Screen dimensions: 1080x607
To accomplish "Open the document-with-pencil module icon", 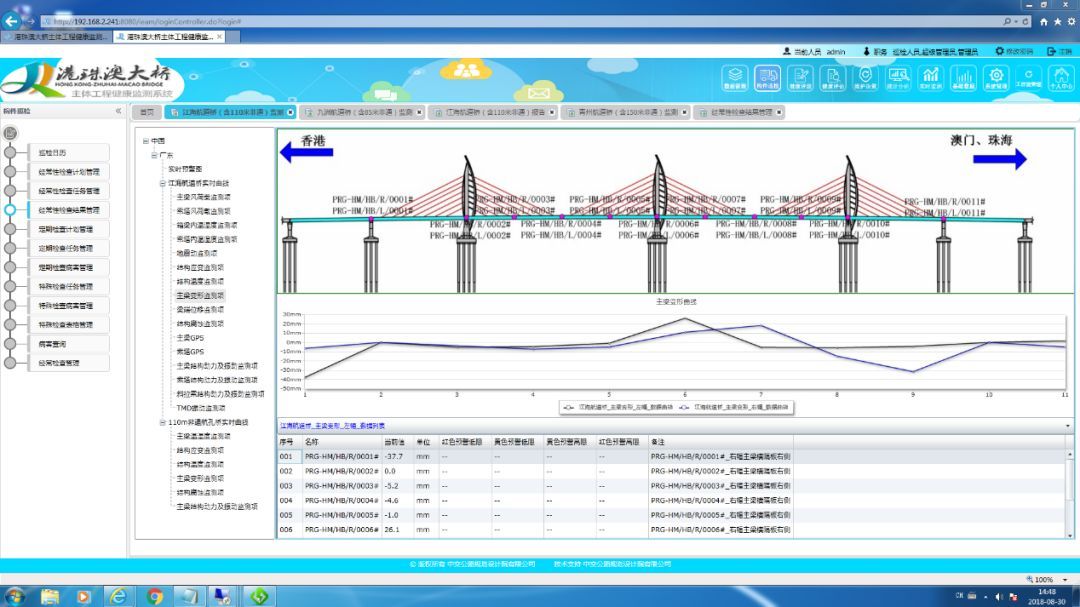I will pyautogui.click(x=800, y=78).
